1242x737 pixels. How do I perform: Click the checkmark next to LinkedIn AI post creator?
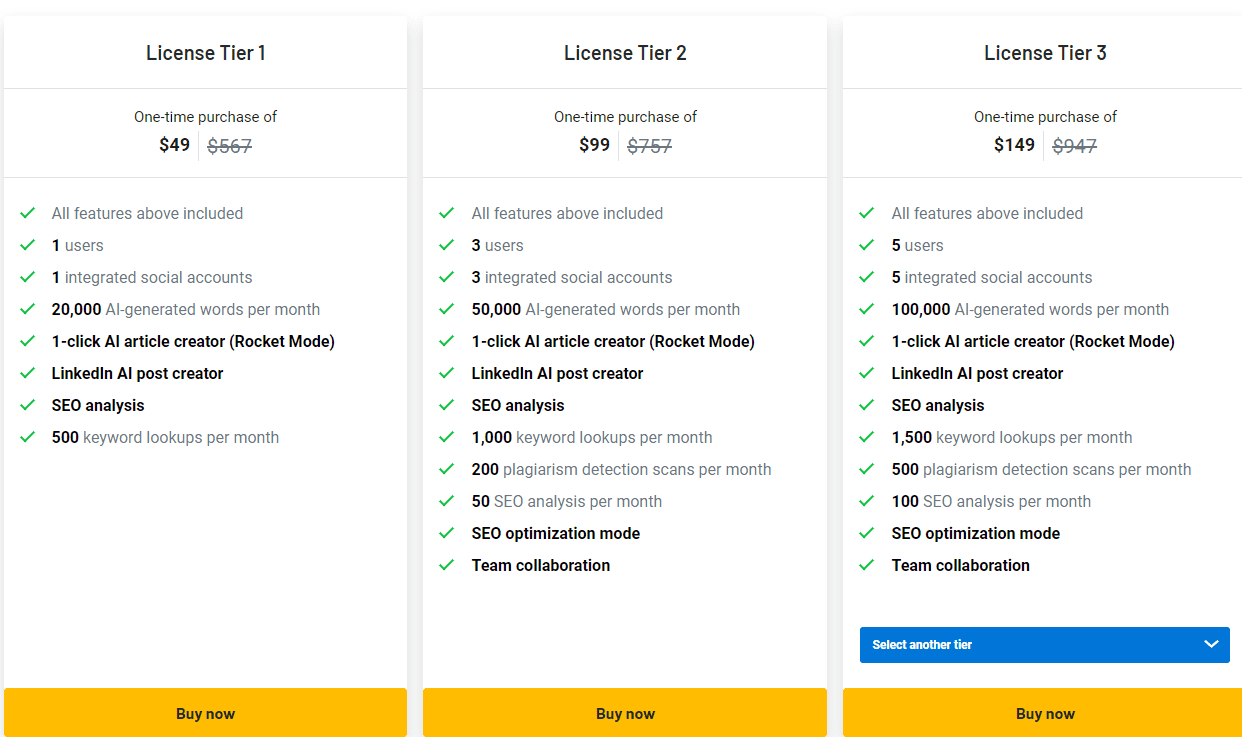[x=28, y=373]
